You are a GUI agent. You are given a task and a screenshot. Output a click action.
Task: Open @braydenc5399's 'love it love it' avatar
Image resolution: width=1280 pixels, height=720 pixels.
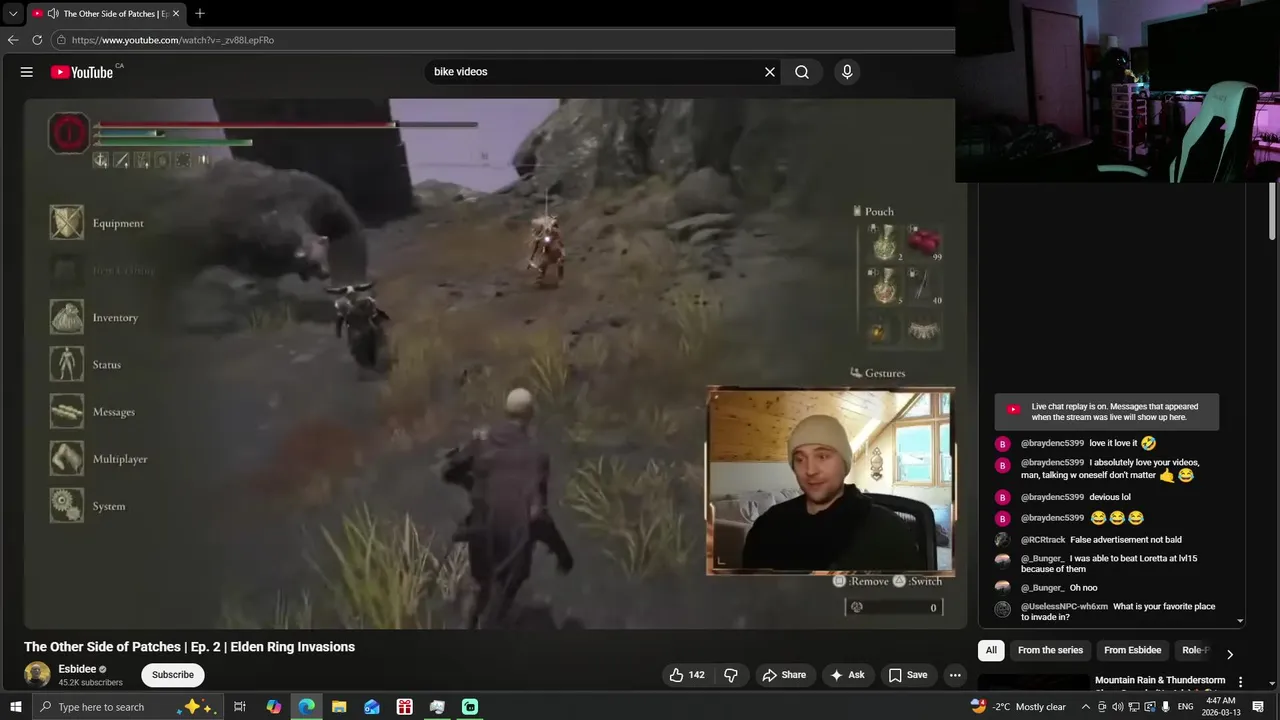(x=1003, y=444)
